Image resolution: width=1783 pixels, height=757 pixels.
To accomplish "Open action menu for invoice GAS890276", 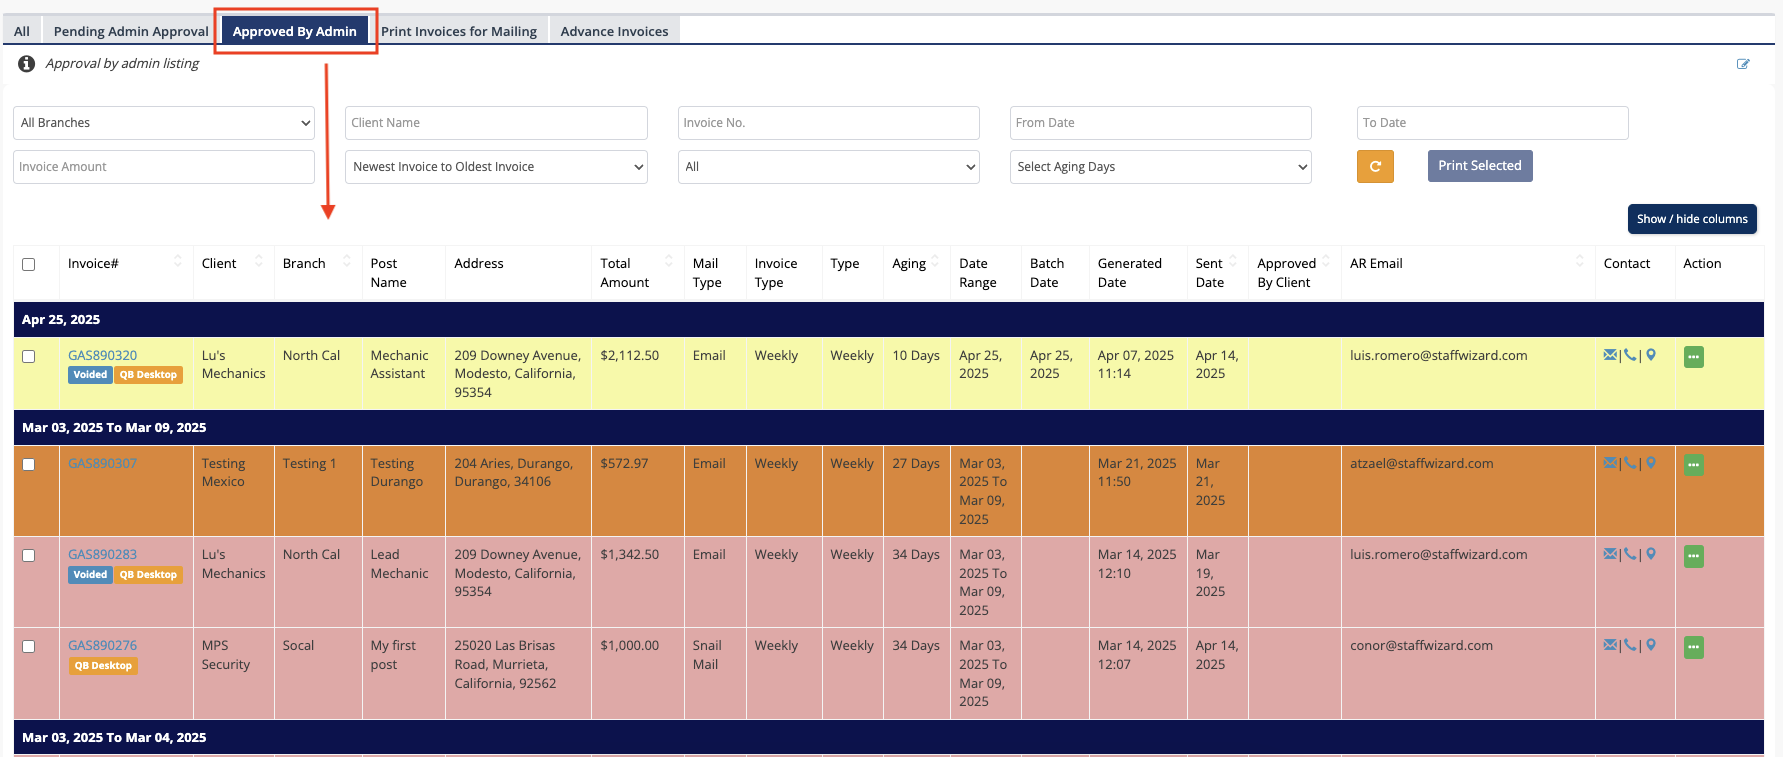I will tap(1693, 647).
